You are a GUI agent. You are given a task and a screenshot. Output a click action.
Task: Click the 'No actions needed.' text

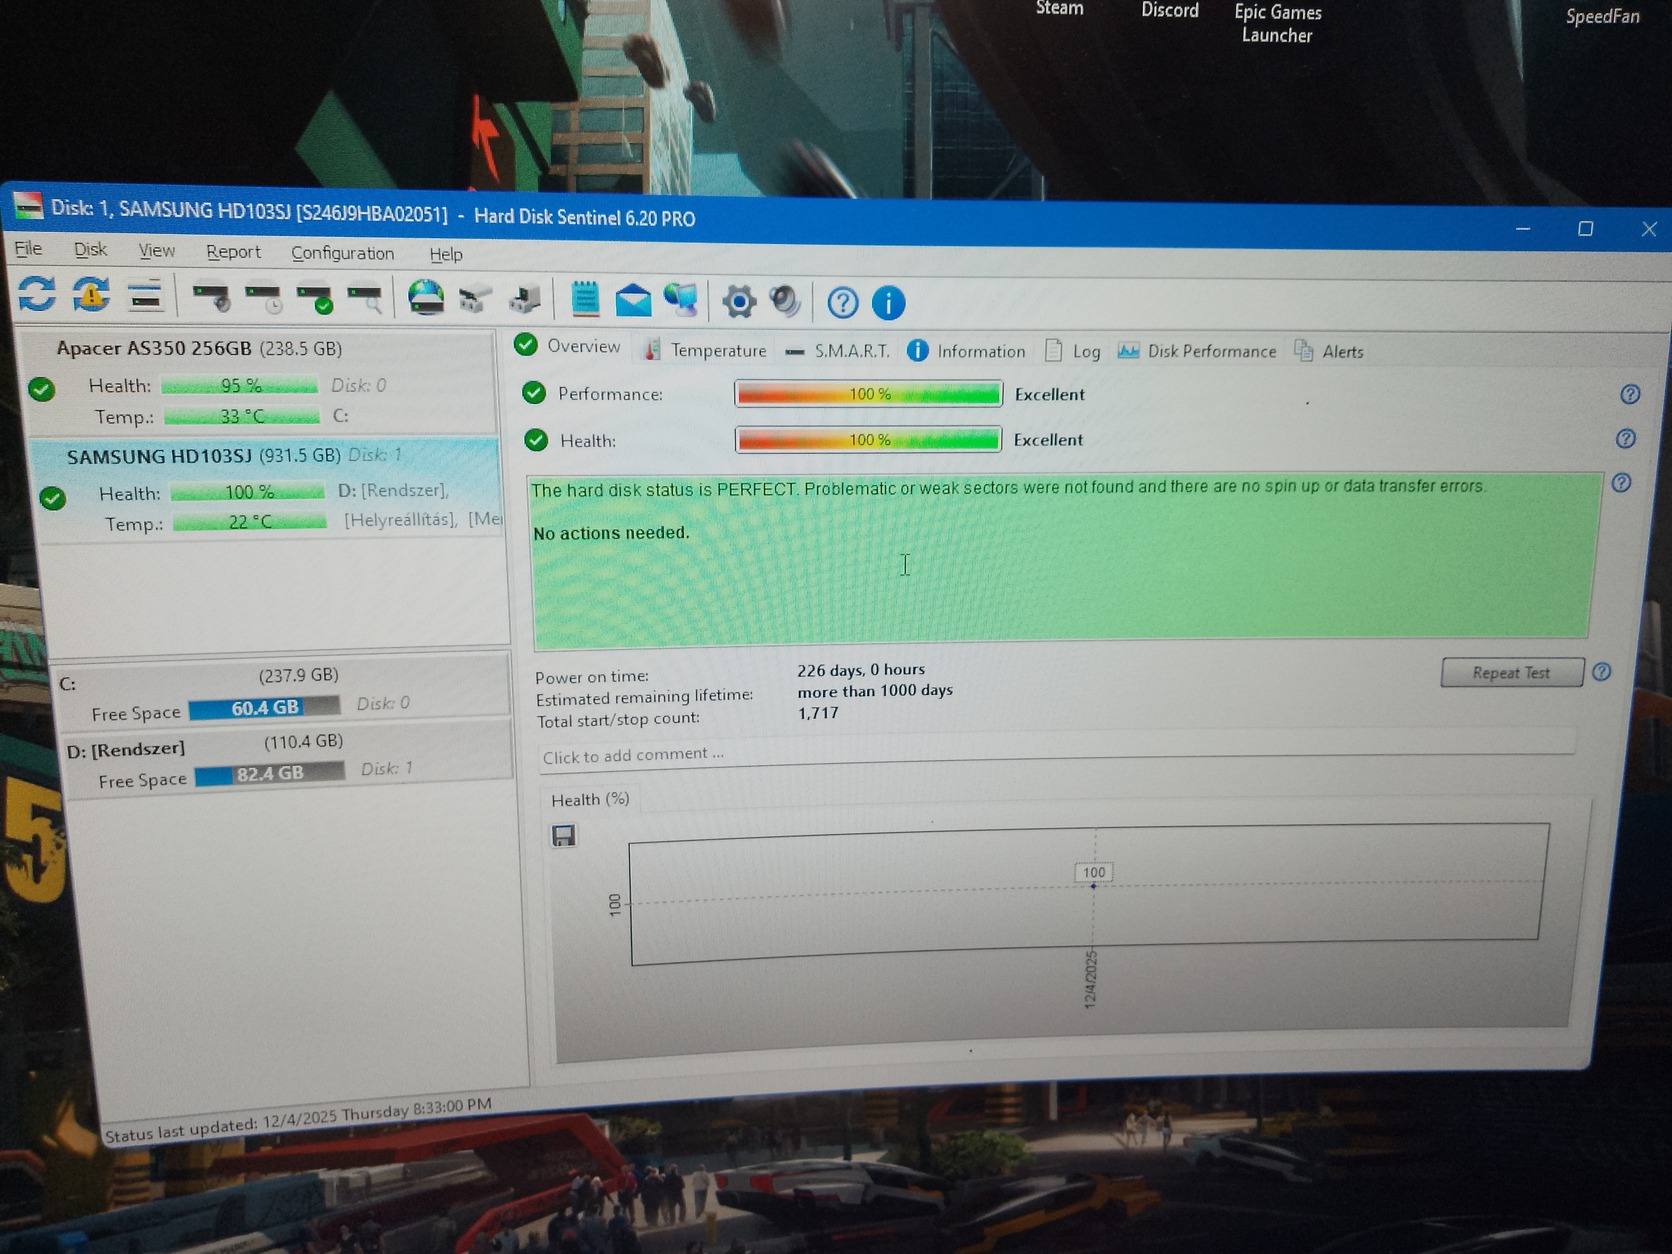[x=611, y=533]
